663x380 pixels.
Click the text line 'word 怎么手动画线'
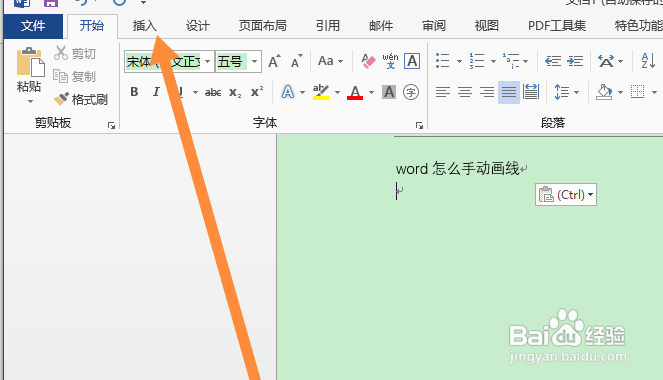(x=458, y=169)
